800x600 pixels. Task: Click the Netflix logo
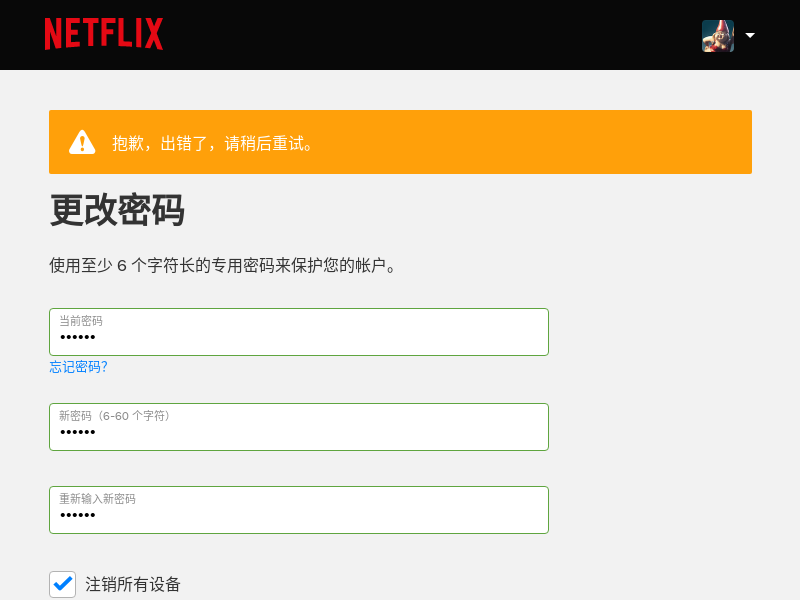point(104,34)
